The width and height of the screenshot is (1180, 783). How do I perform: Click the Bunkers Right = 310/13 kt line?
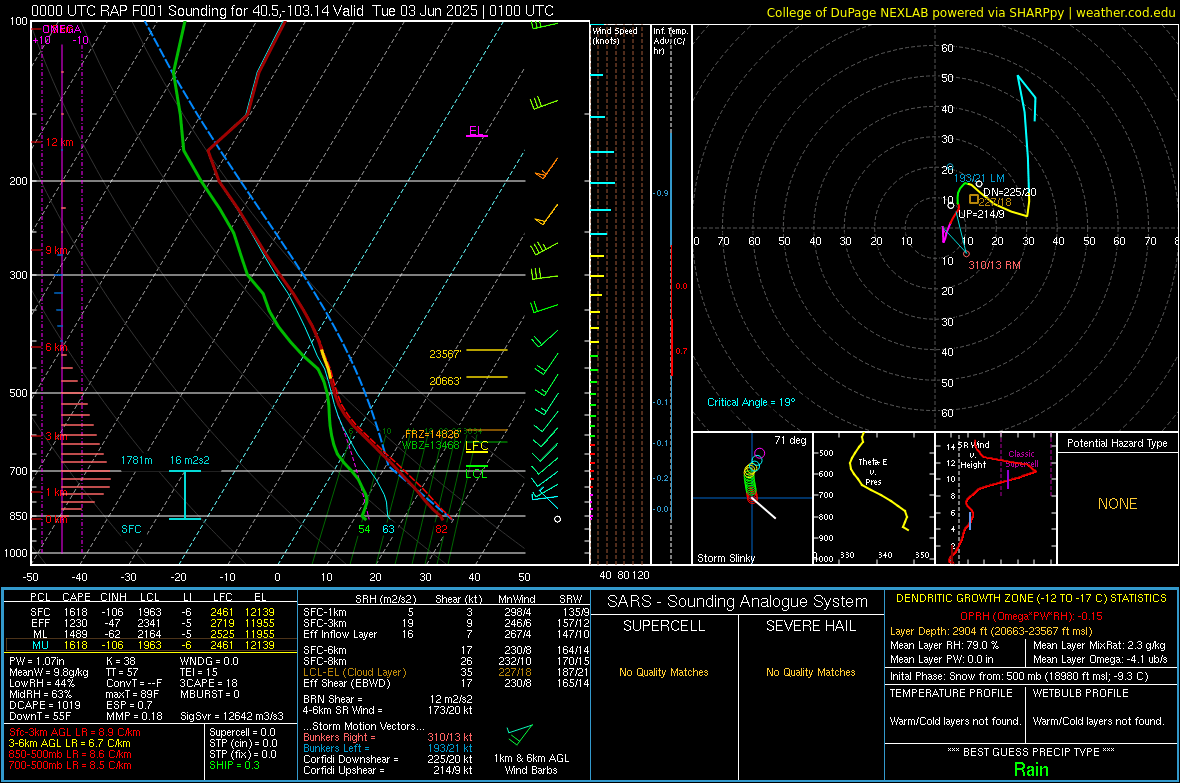click(x=388, y=737)
